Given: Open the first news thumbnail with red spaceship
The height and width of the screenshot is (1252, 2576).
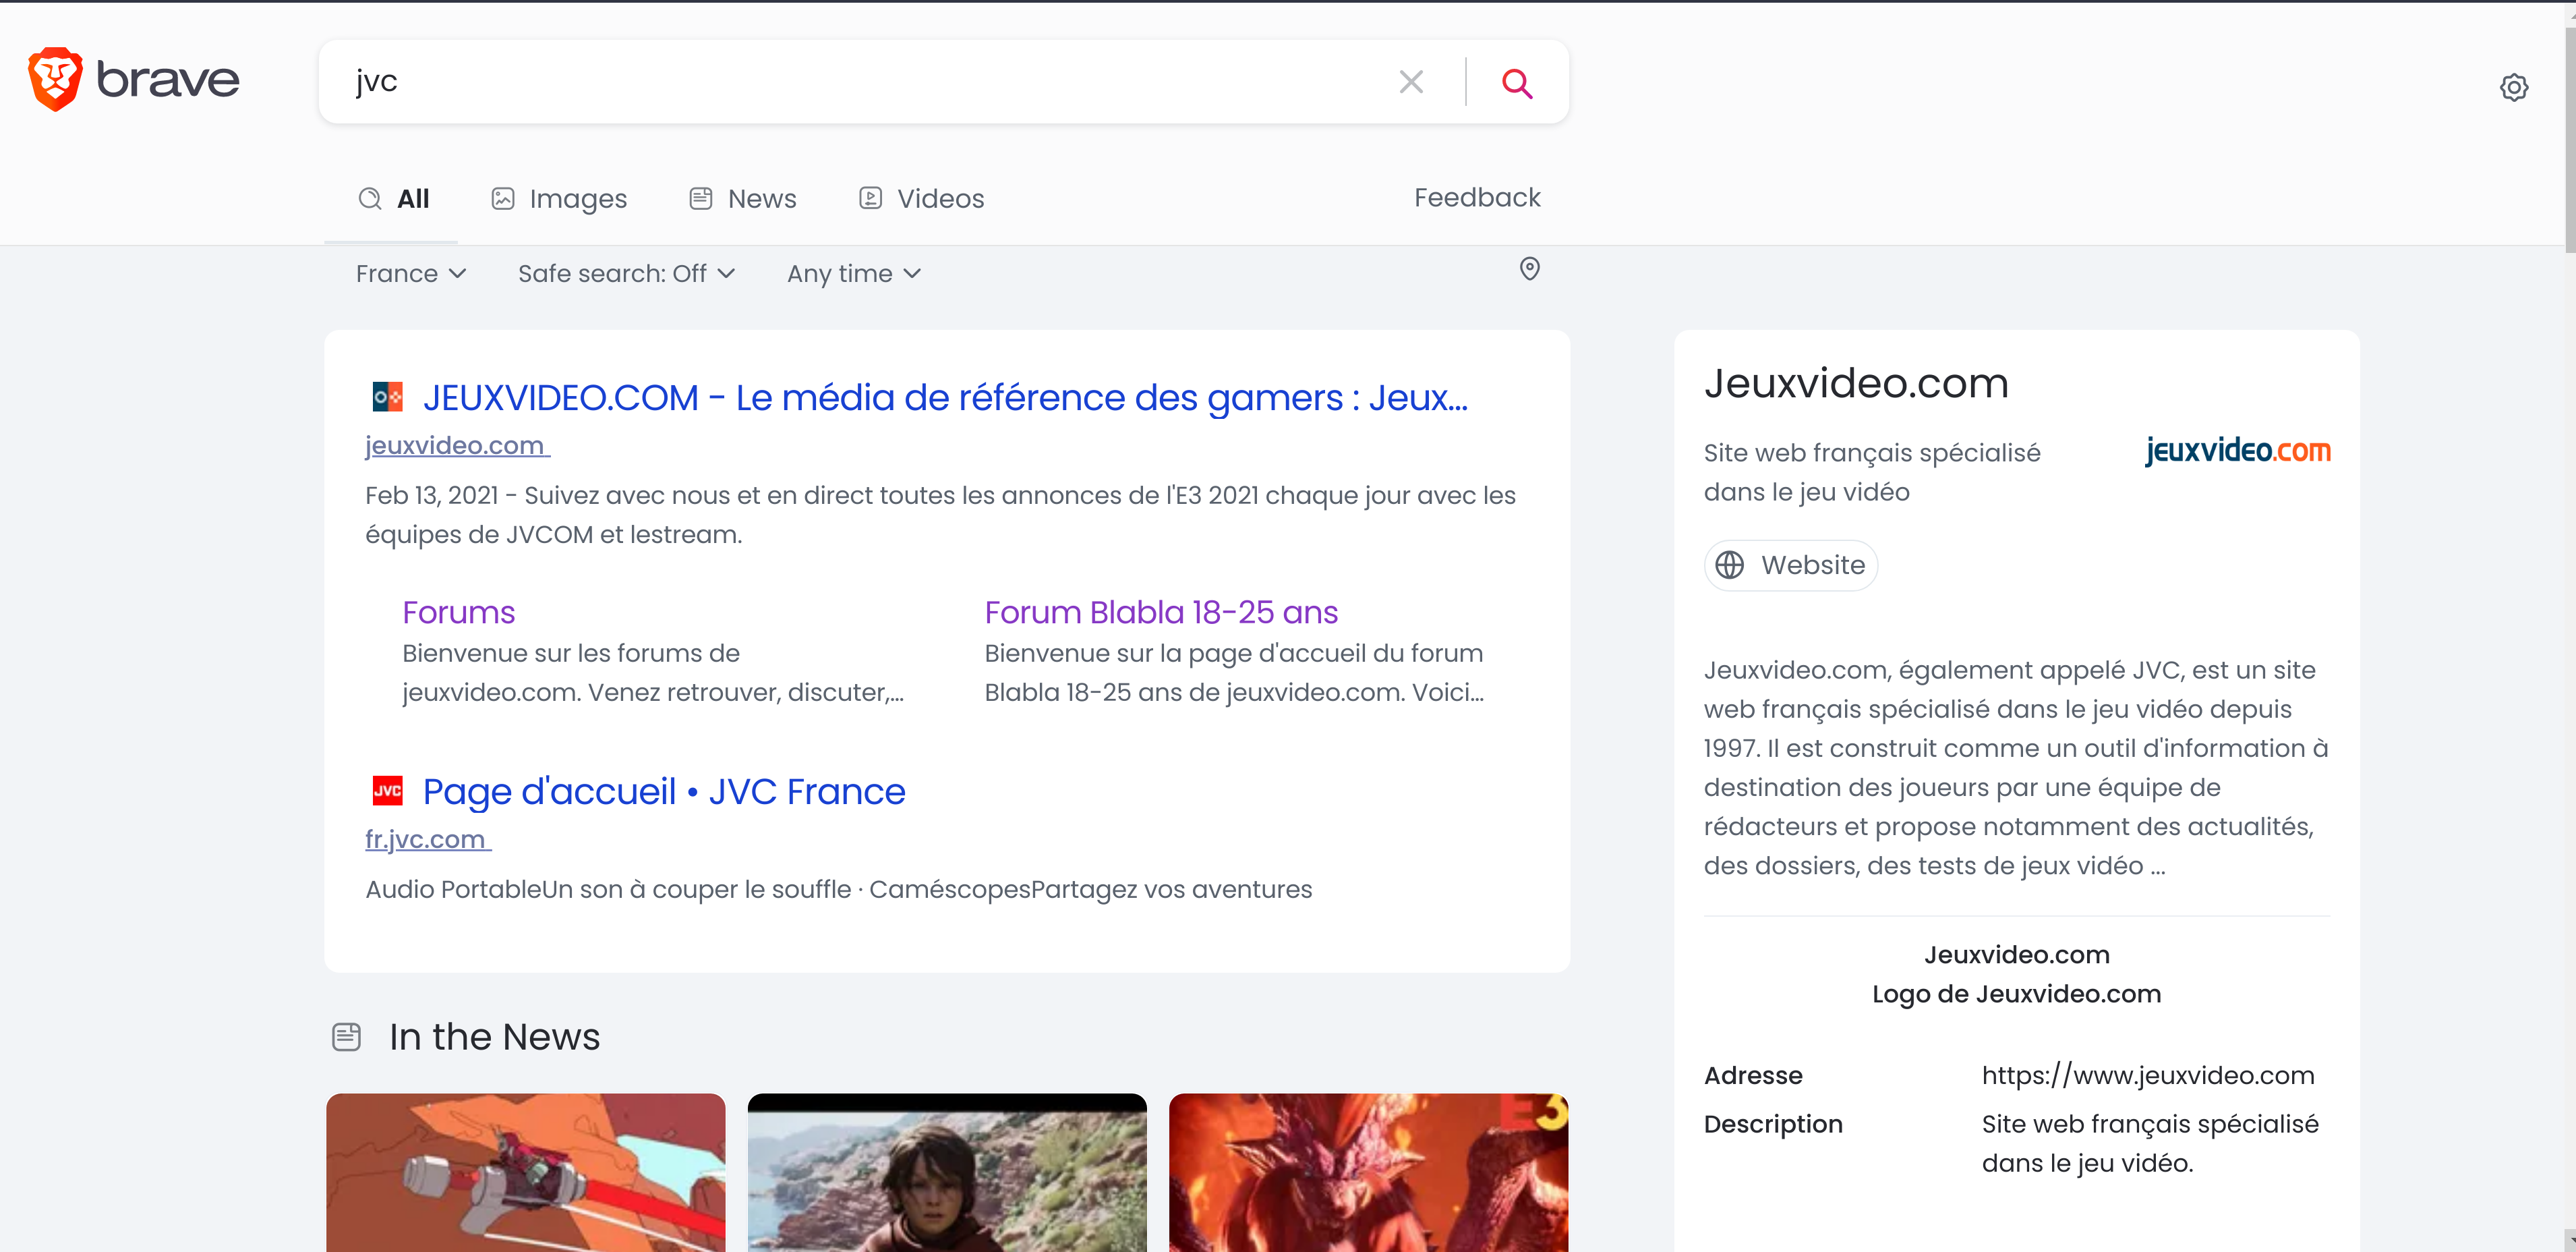Looking at the screenshot, I should 525,1172.
